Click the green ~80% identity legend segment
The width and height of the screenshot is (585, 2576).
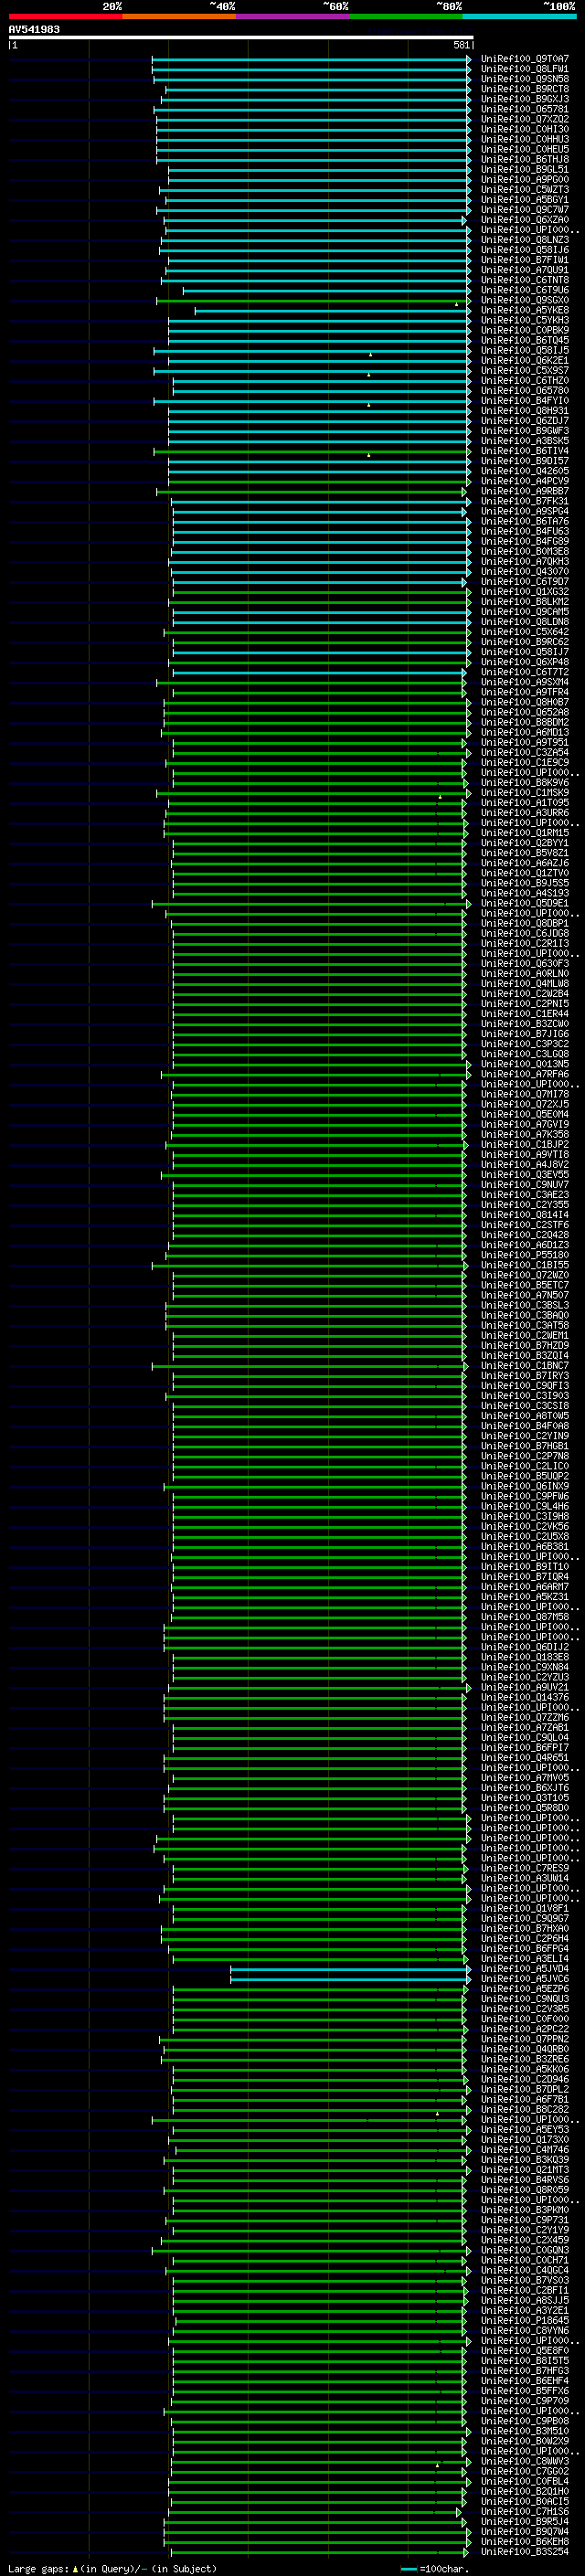[x=405, y=16]
